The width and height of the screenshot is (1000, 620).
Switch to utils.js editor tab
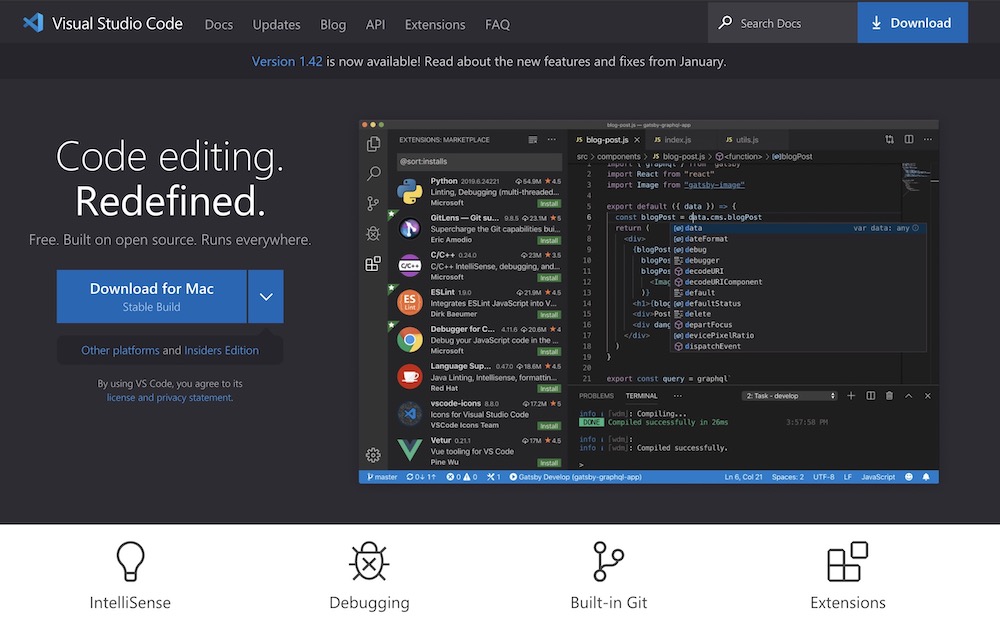coord(746,140)
